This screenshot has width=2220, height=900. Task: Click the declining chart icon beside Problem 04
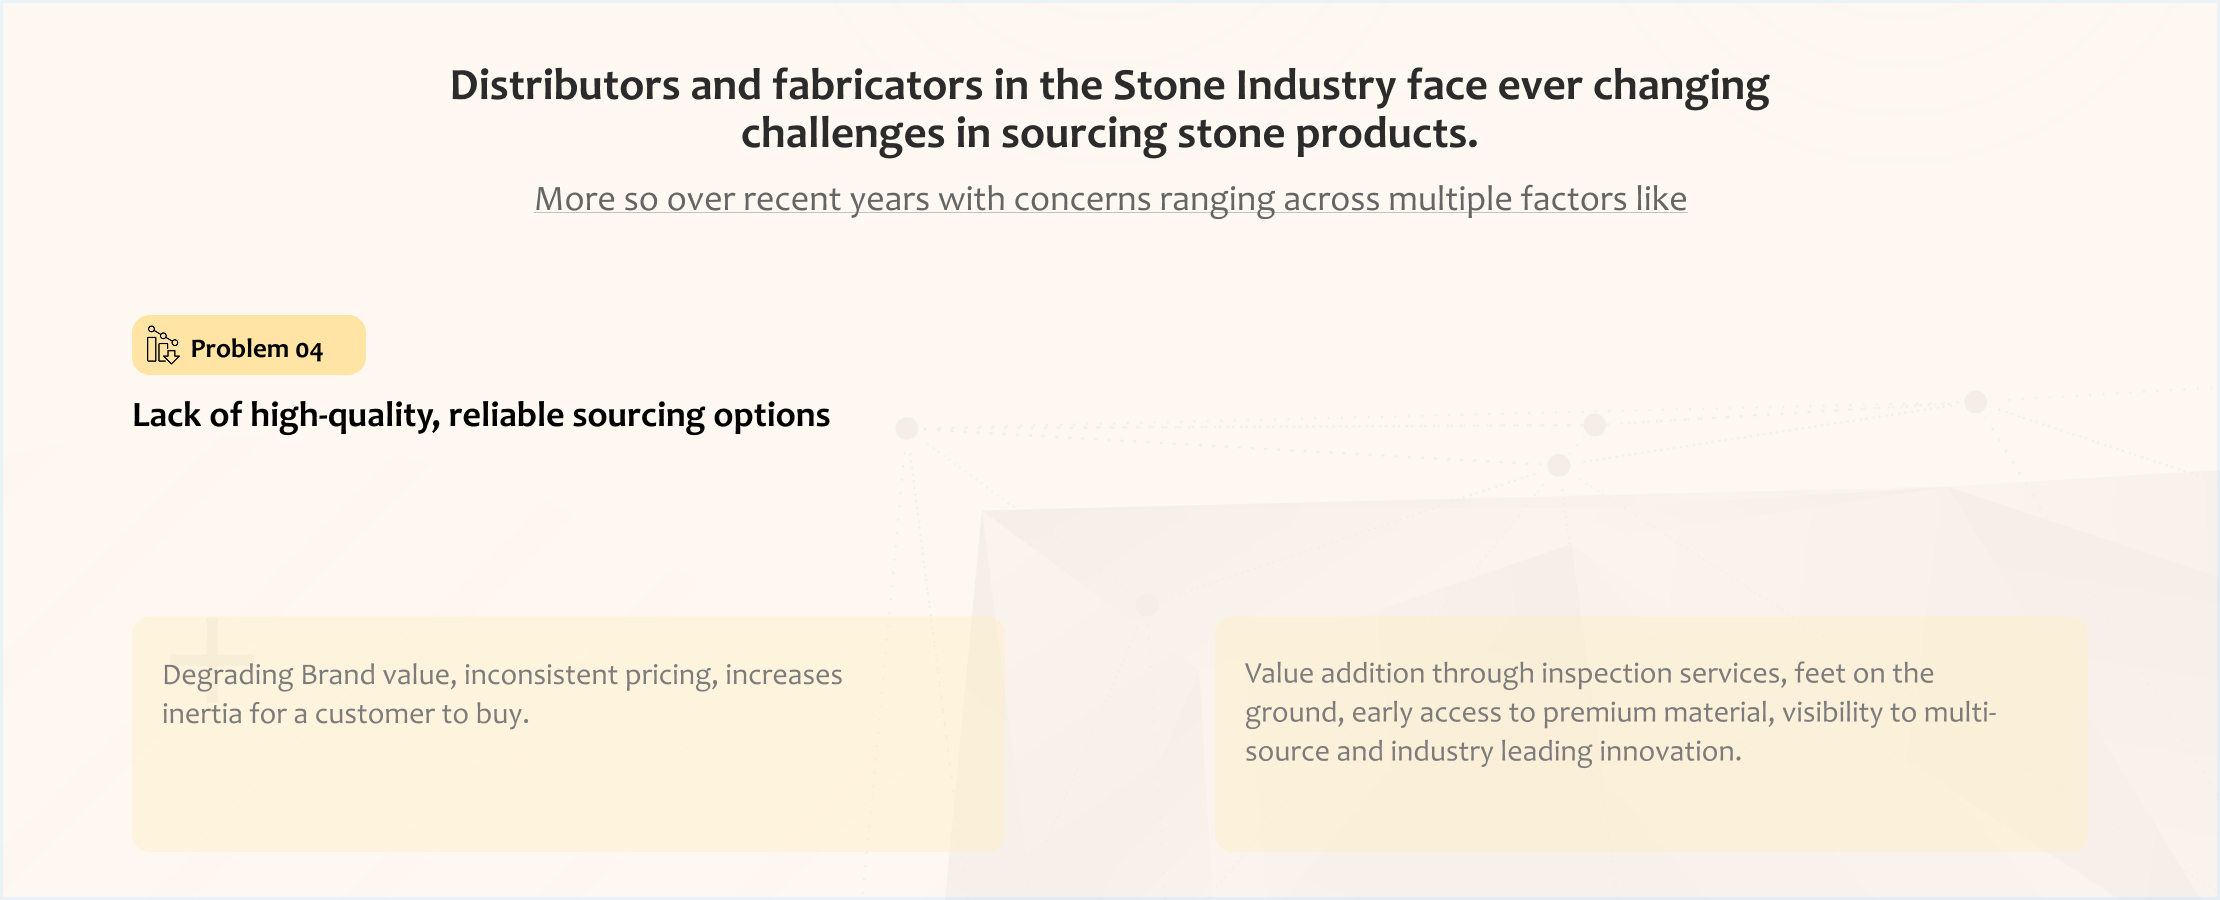tap(163, 345)
